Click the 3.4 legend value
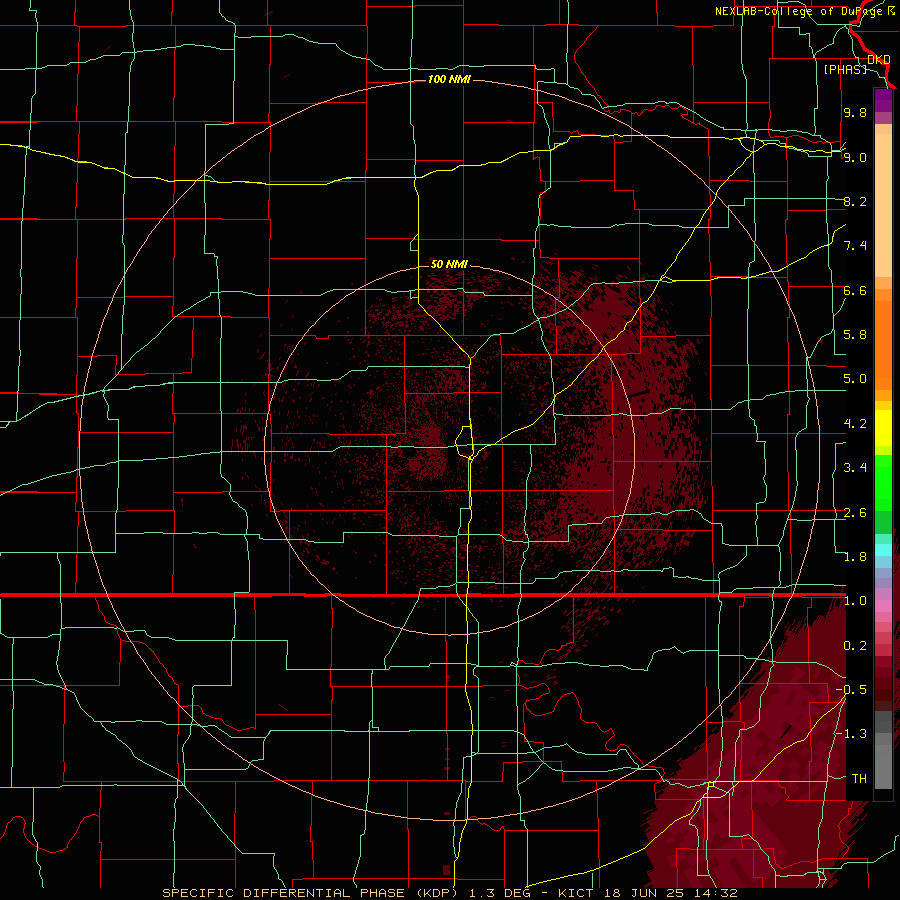900x900 pixels. pos(855,468)
